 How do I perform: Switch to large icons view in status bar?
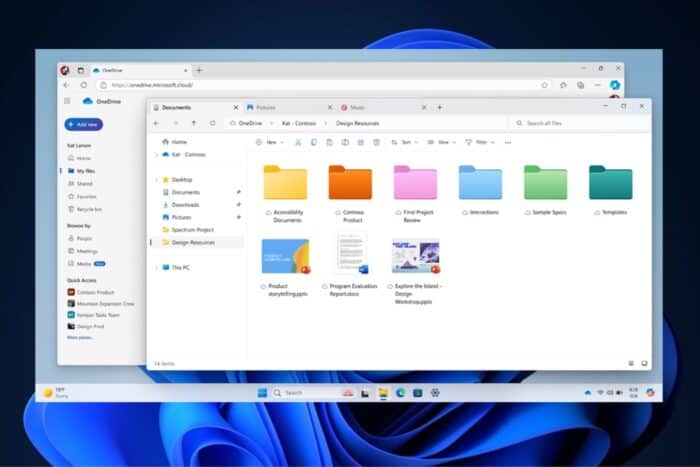point(644,363)
